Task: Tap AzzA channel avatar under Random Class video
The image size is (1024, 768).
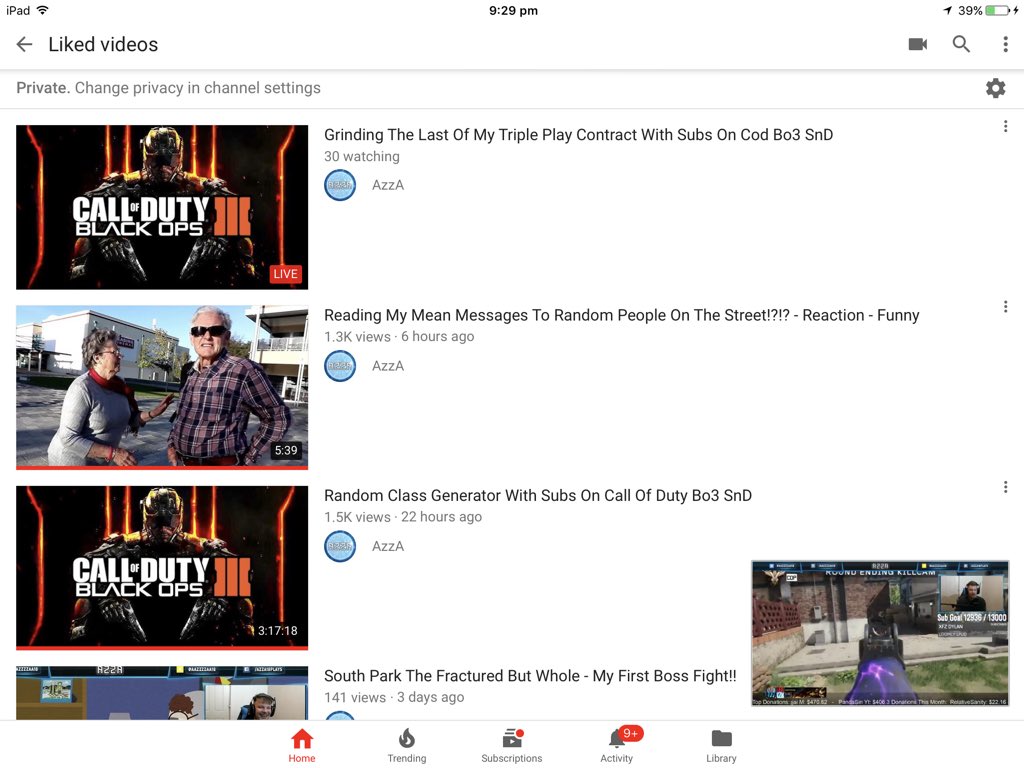Action: (x=340, y=546)
